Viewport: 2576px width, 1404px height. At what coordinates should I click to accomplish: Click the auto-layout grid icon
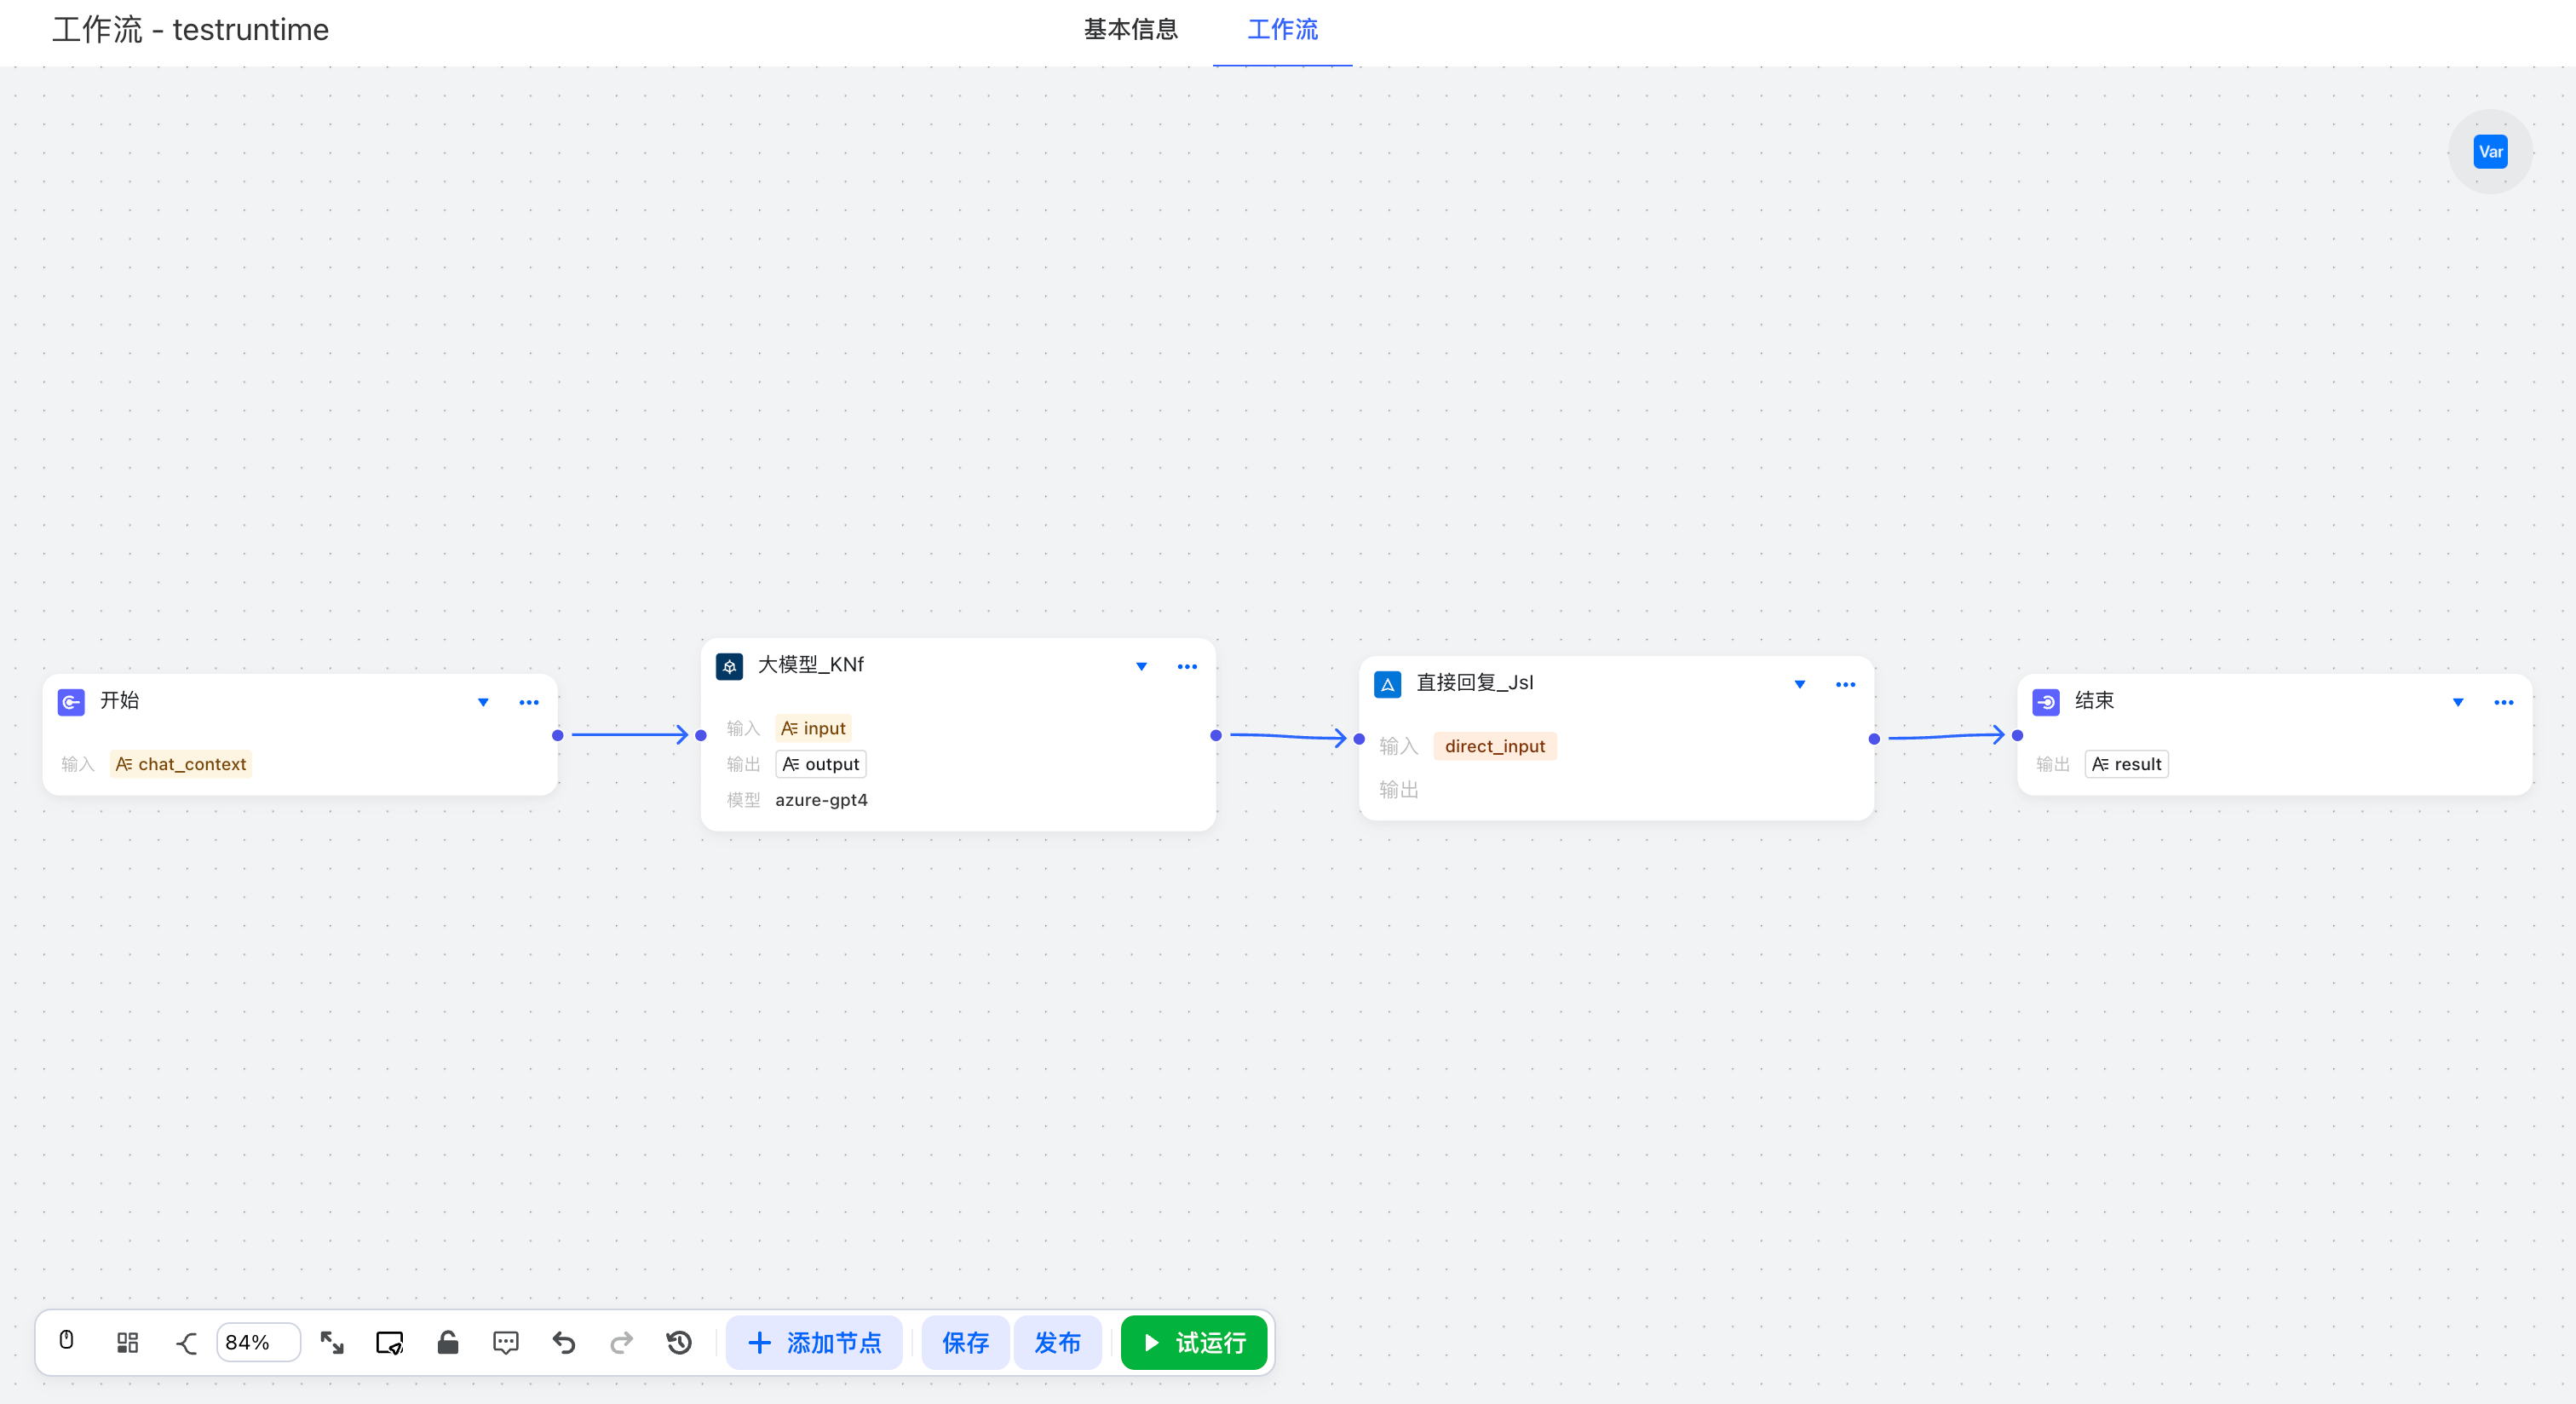127,1342
